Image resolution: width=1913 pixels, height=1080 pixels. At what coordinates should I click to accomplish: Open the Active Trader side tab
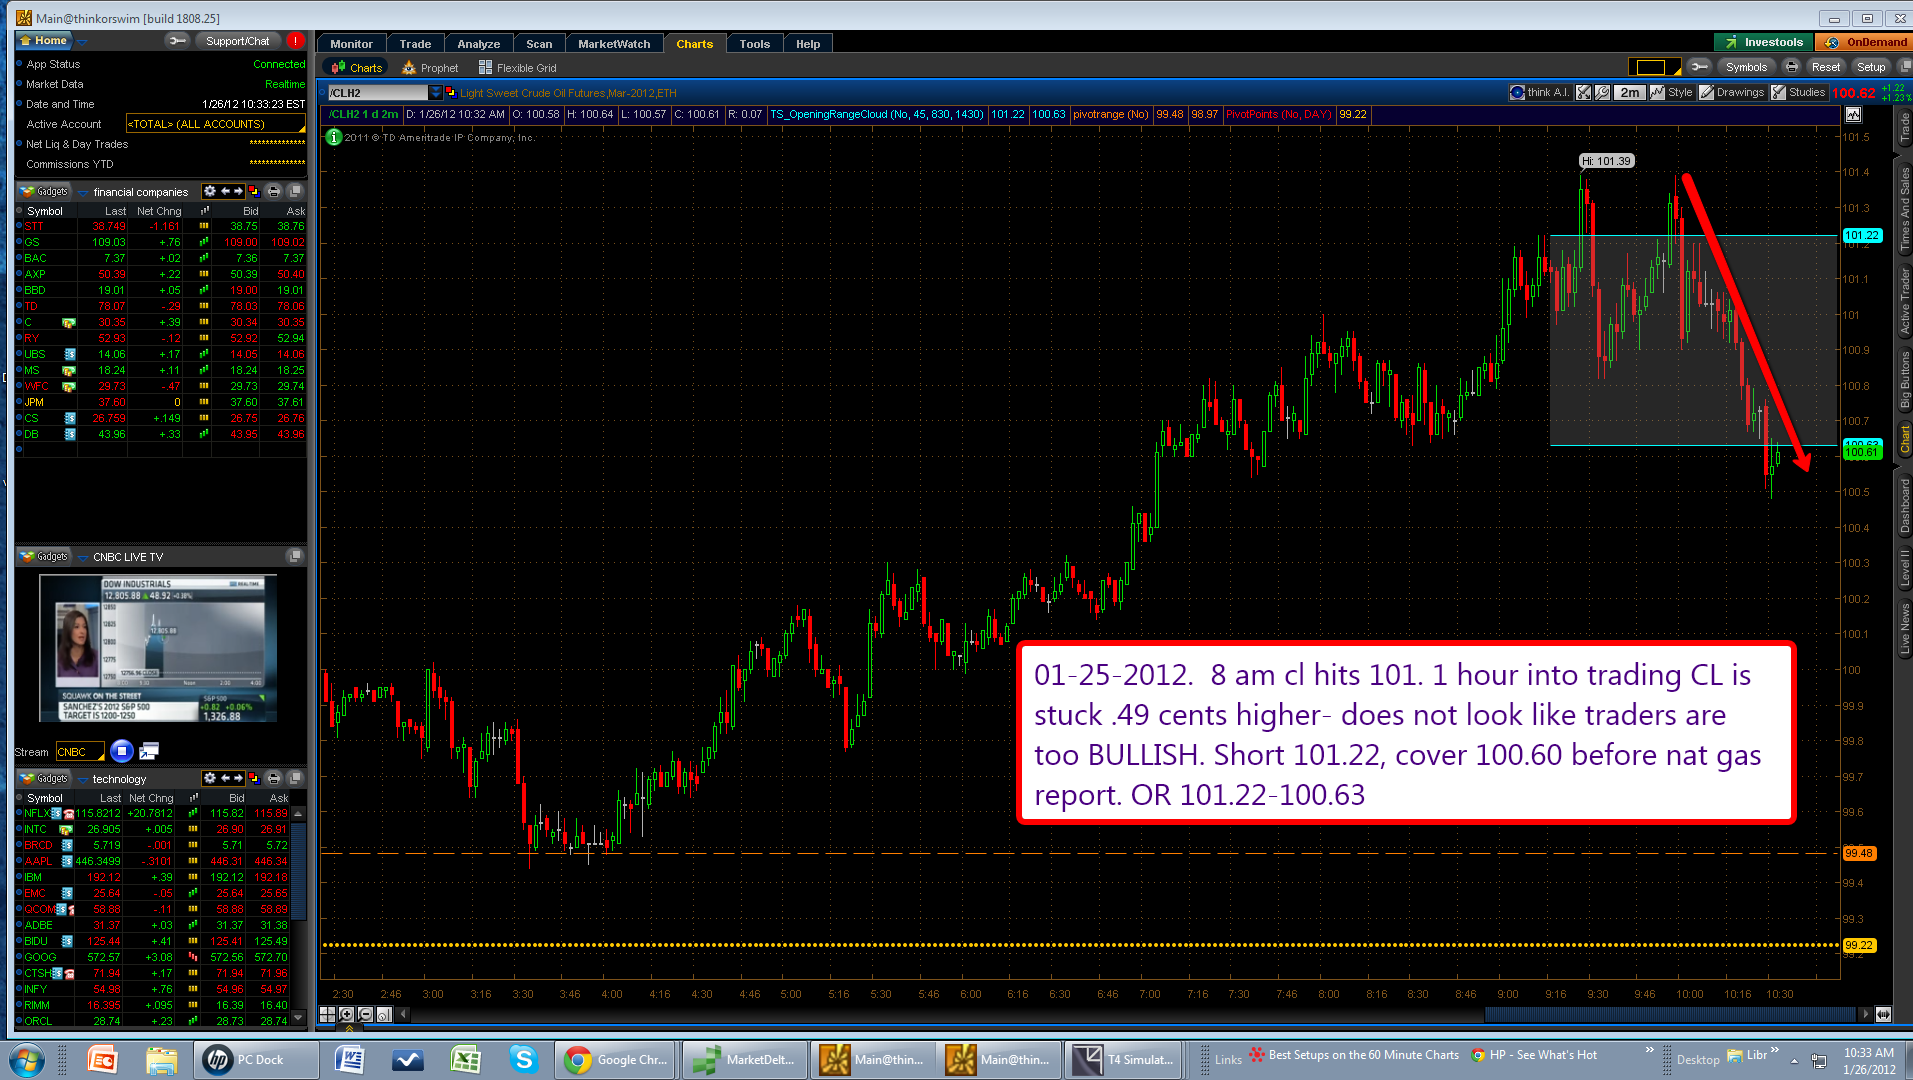pyautogui.click(x=1904, y=300)
